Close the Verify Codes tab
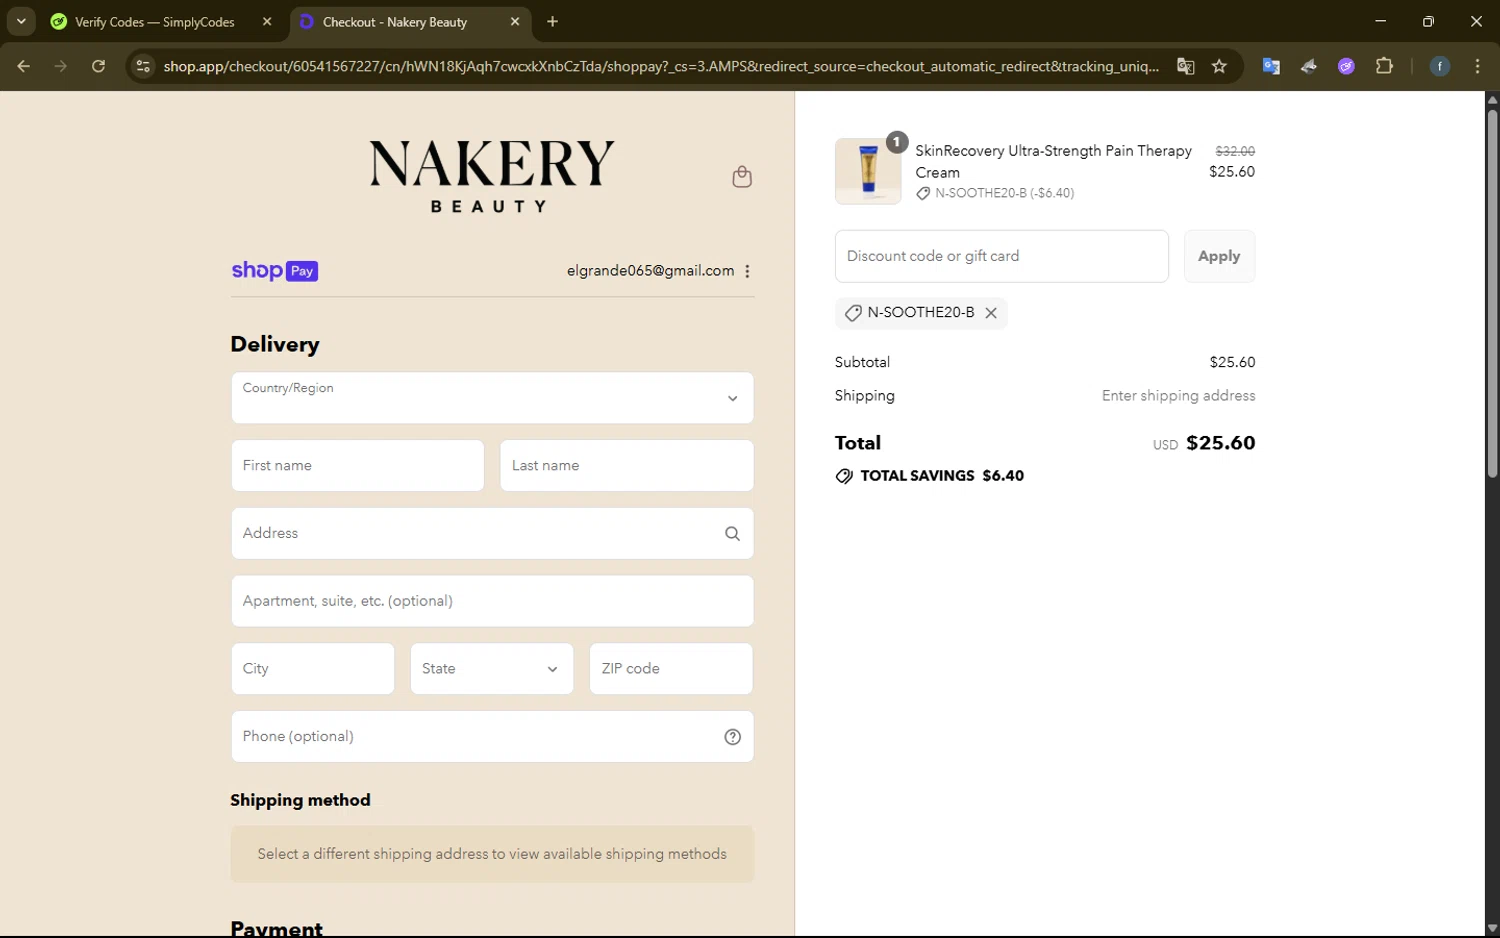 pos(267,21)
